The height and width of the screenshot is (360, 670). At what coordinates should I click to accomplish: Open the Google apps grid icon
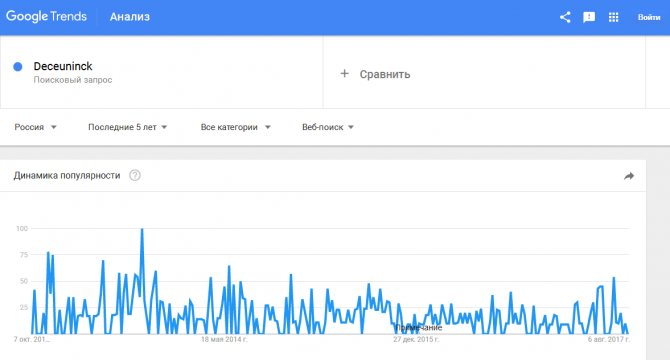(613, 17)
